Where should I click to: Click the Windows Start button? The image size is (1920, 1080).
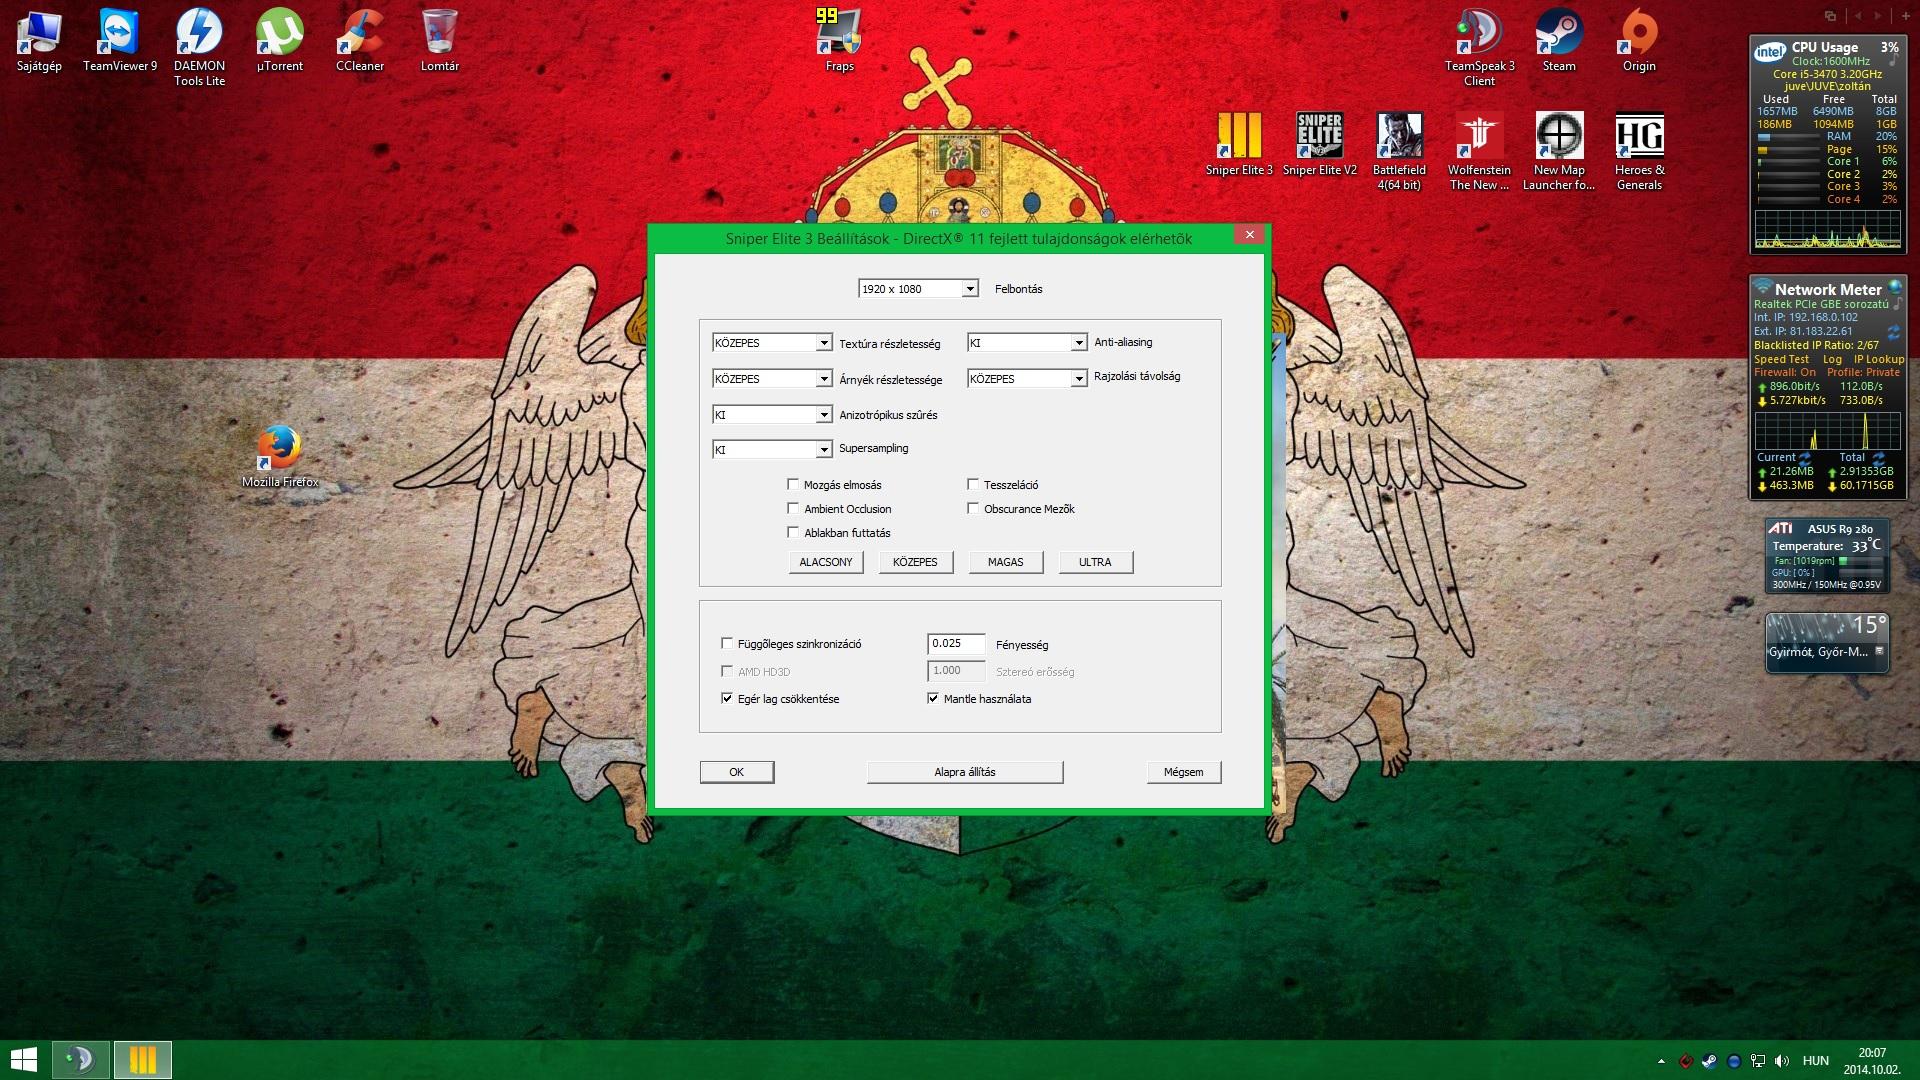[23, 1060]
